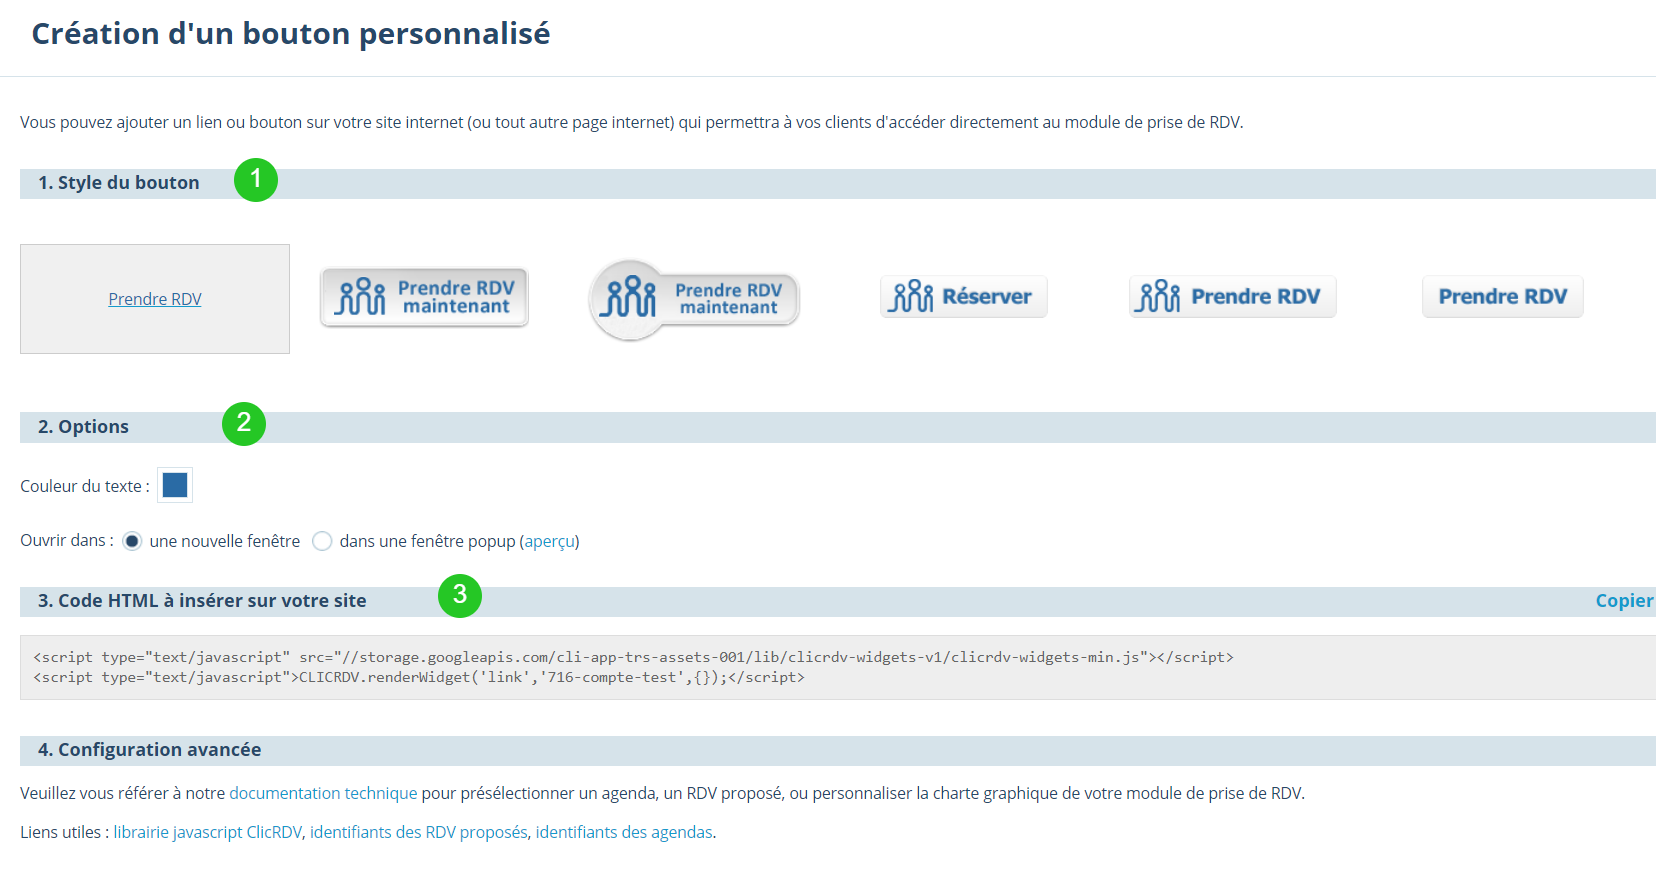Choose the rectangular 'Prendre RDV maintenant' button style

click(x=424, y=297)
